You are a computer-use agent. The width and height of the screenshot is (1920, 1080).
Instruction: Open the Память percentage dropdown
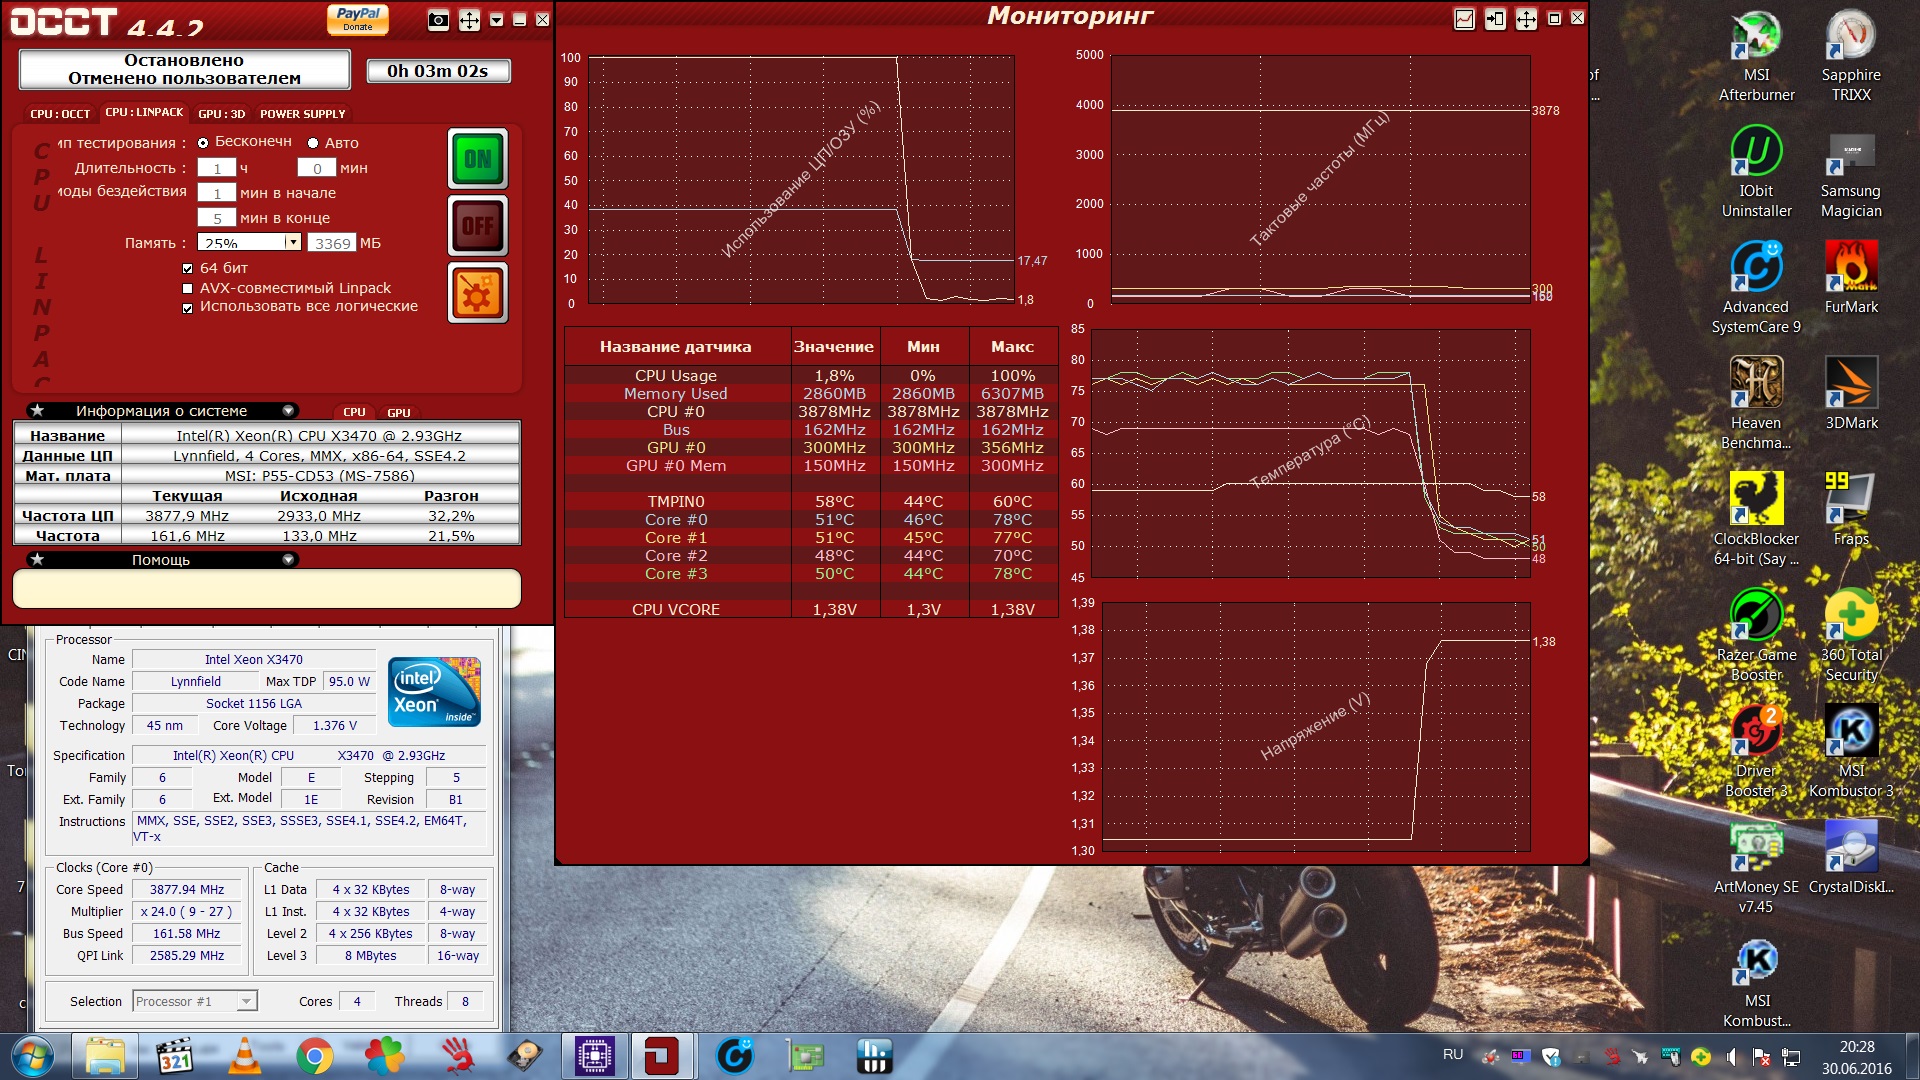click(x=292, y=243)
